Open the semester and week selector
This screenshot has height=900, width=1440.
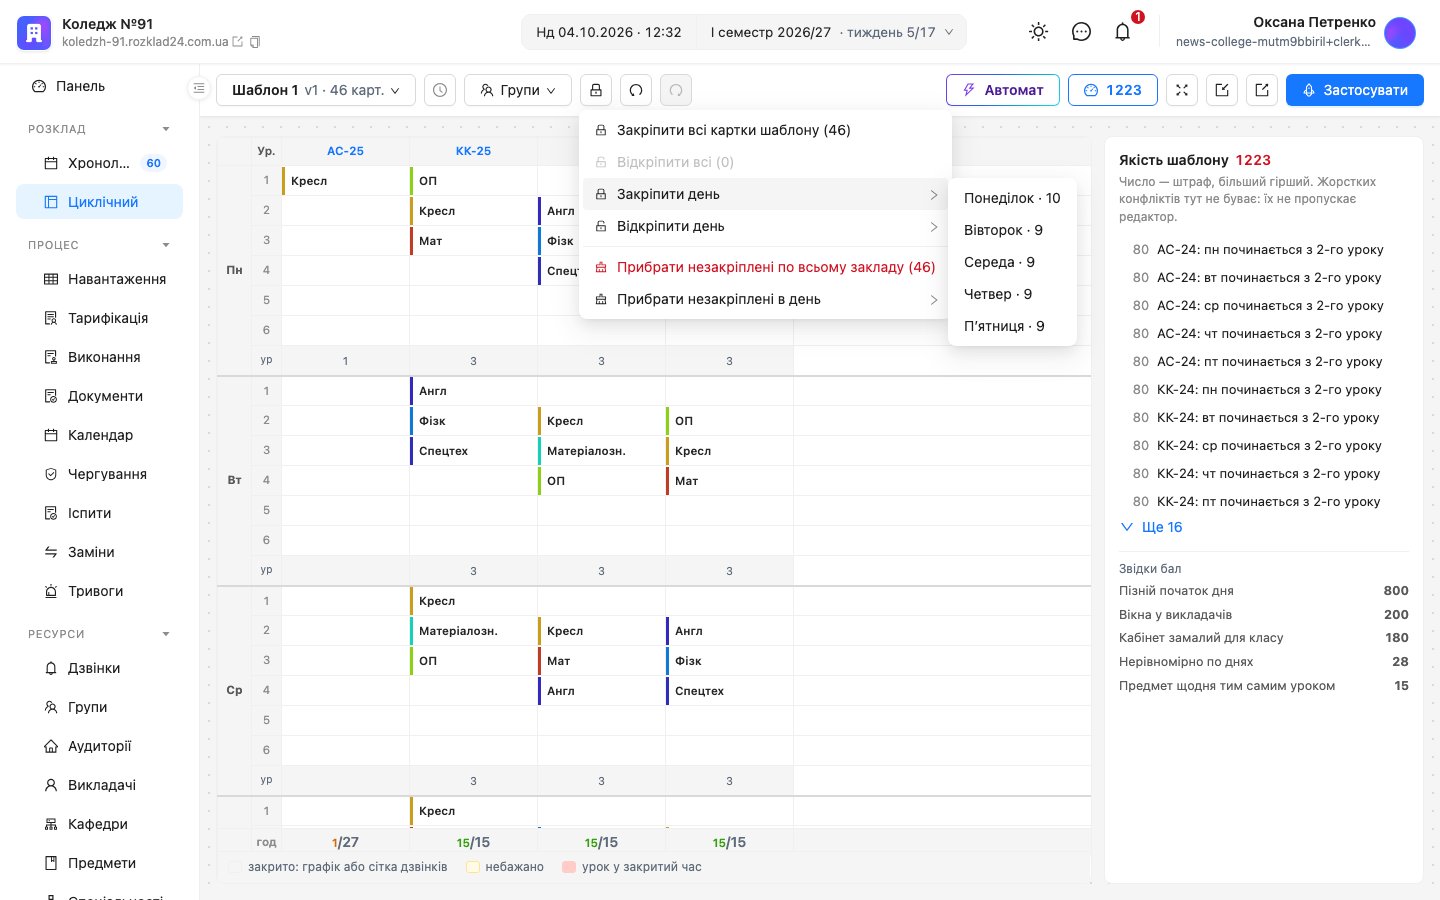point(831,32)
